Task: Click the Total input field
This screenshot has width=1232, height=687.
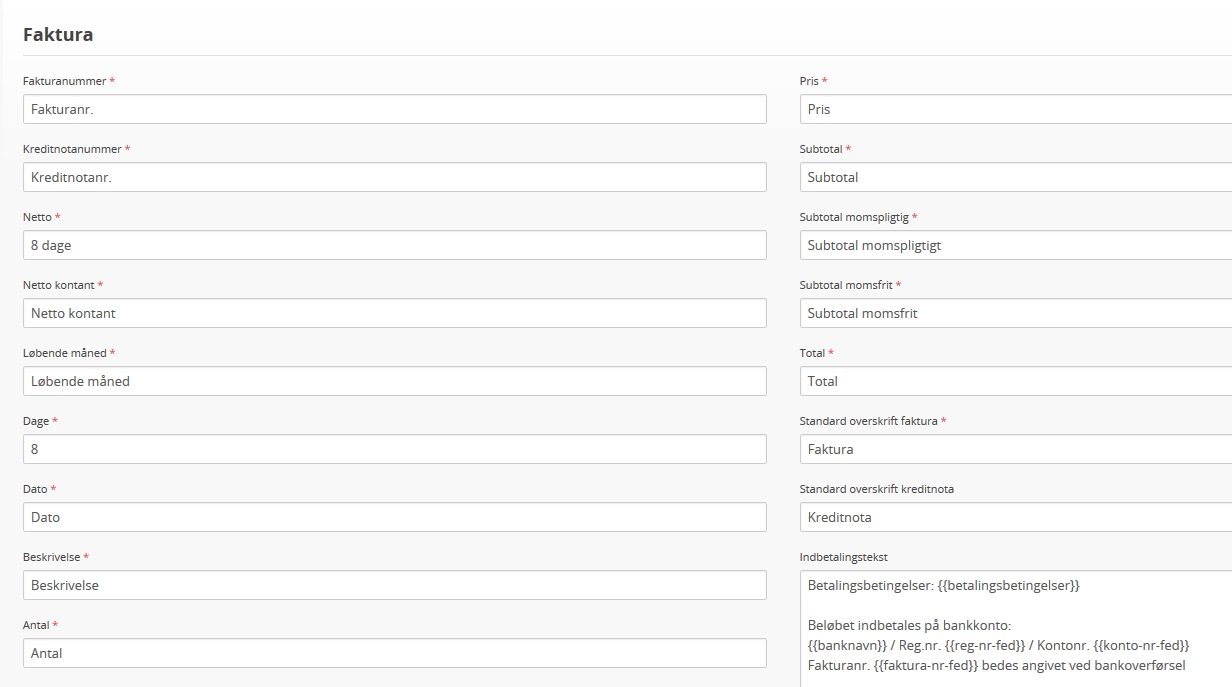Action: point(1016,381)
